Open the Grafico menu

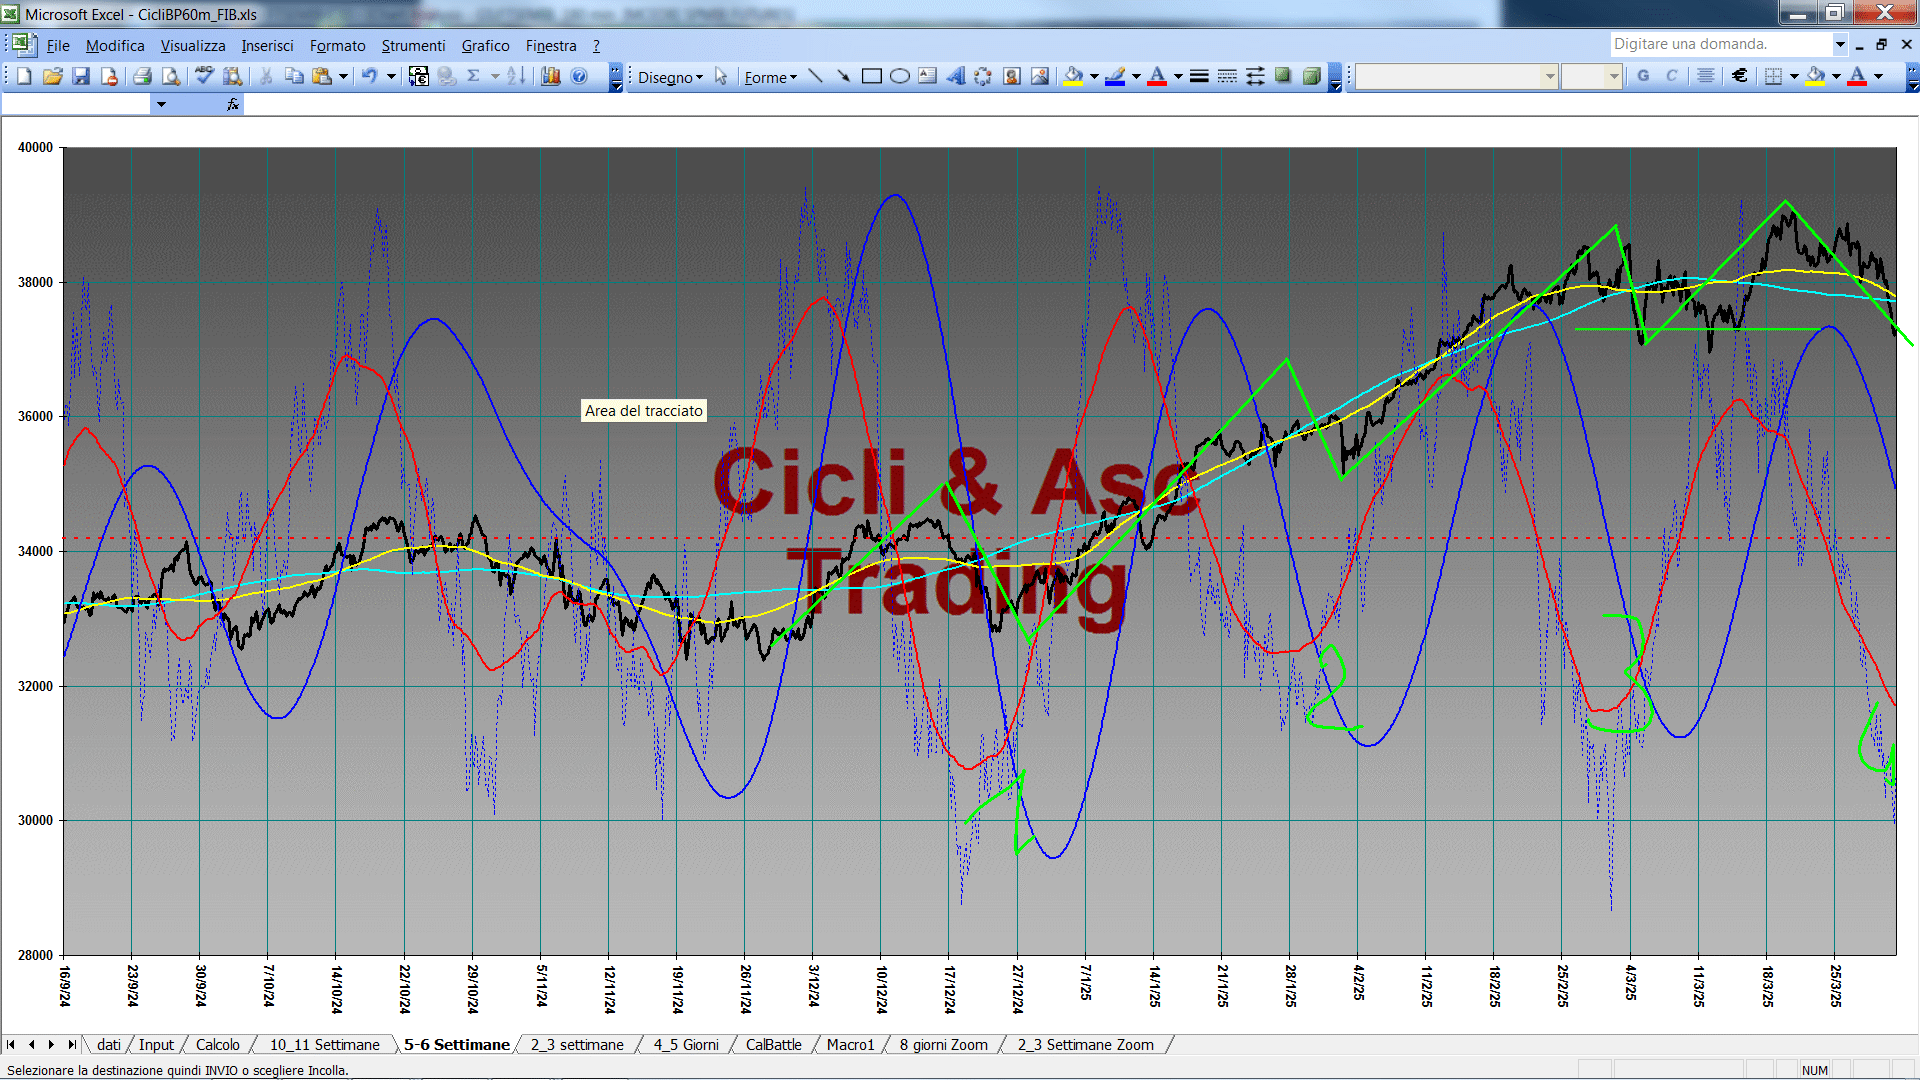coord(485,46)
